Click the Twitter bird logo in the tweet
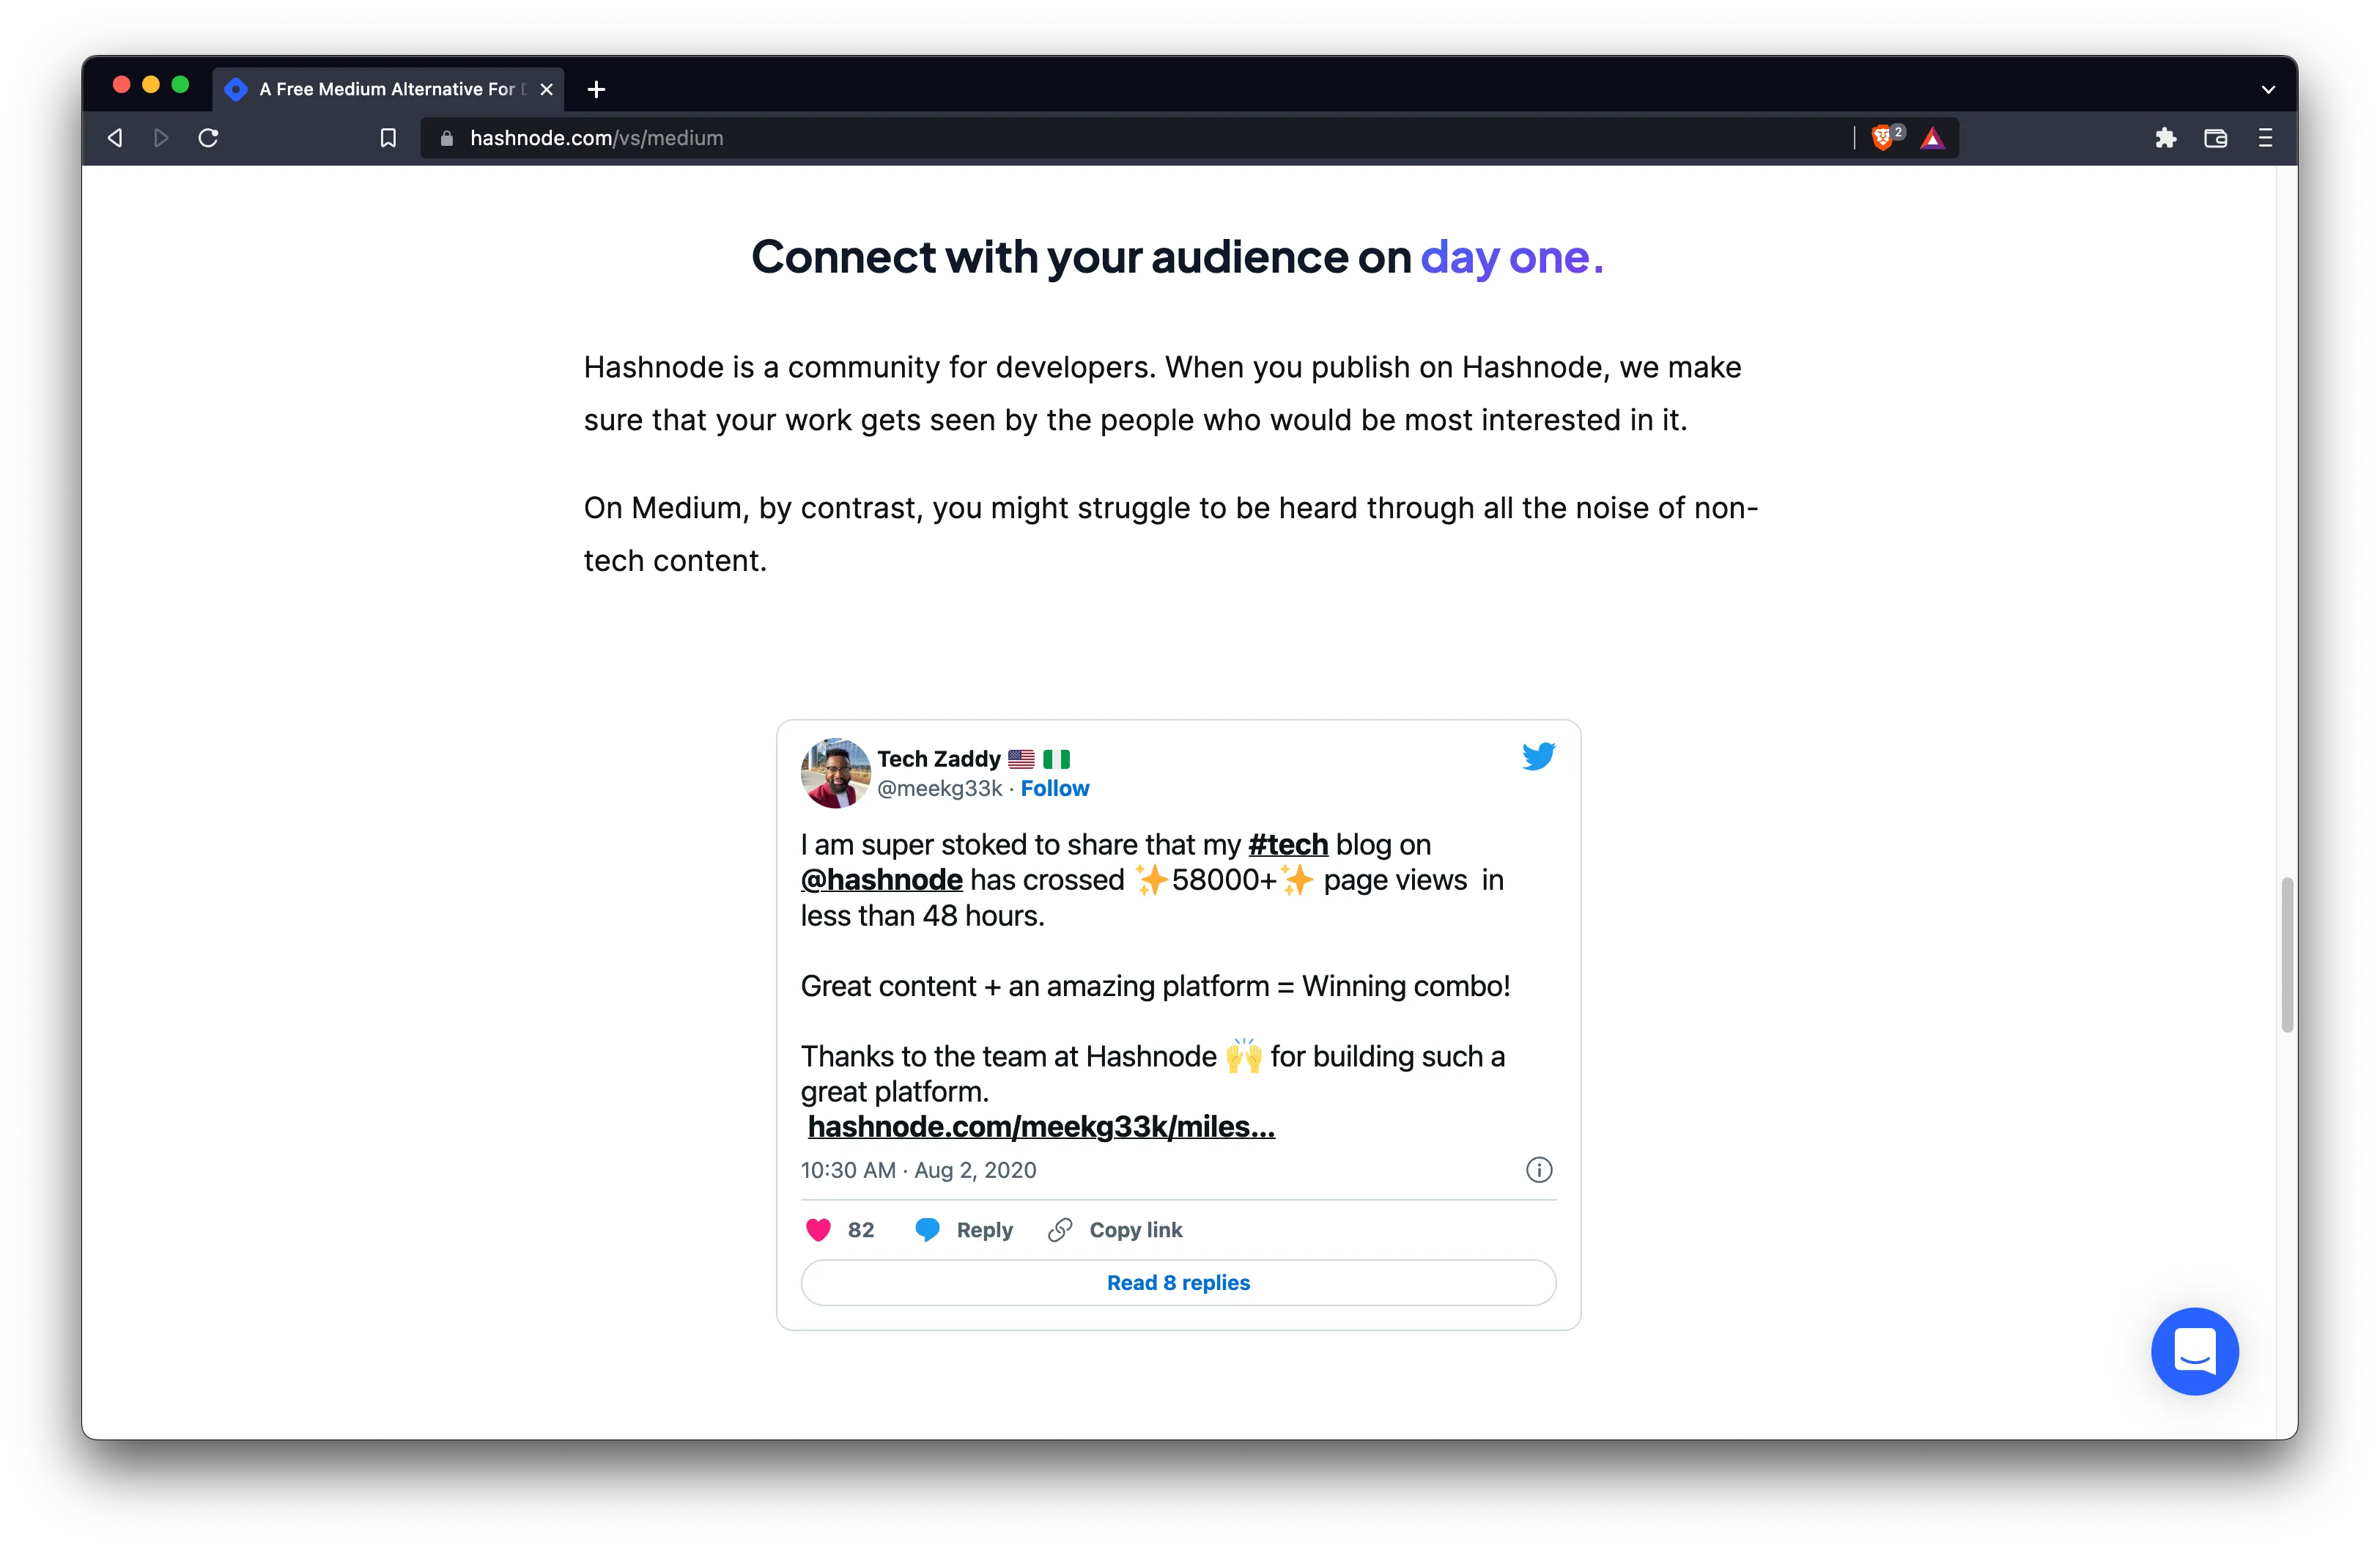 tap(1538, 756)
